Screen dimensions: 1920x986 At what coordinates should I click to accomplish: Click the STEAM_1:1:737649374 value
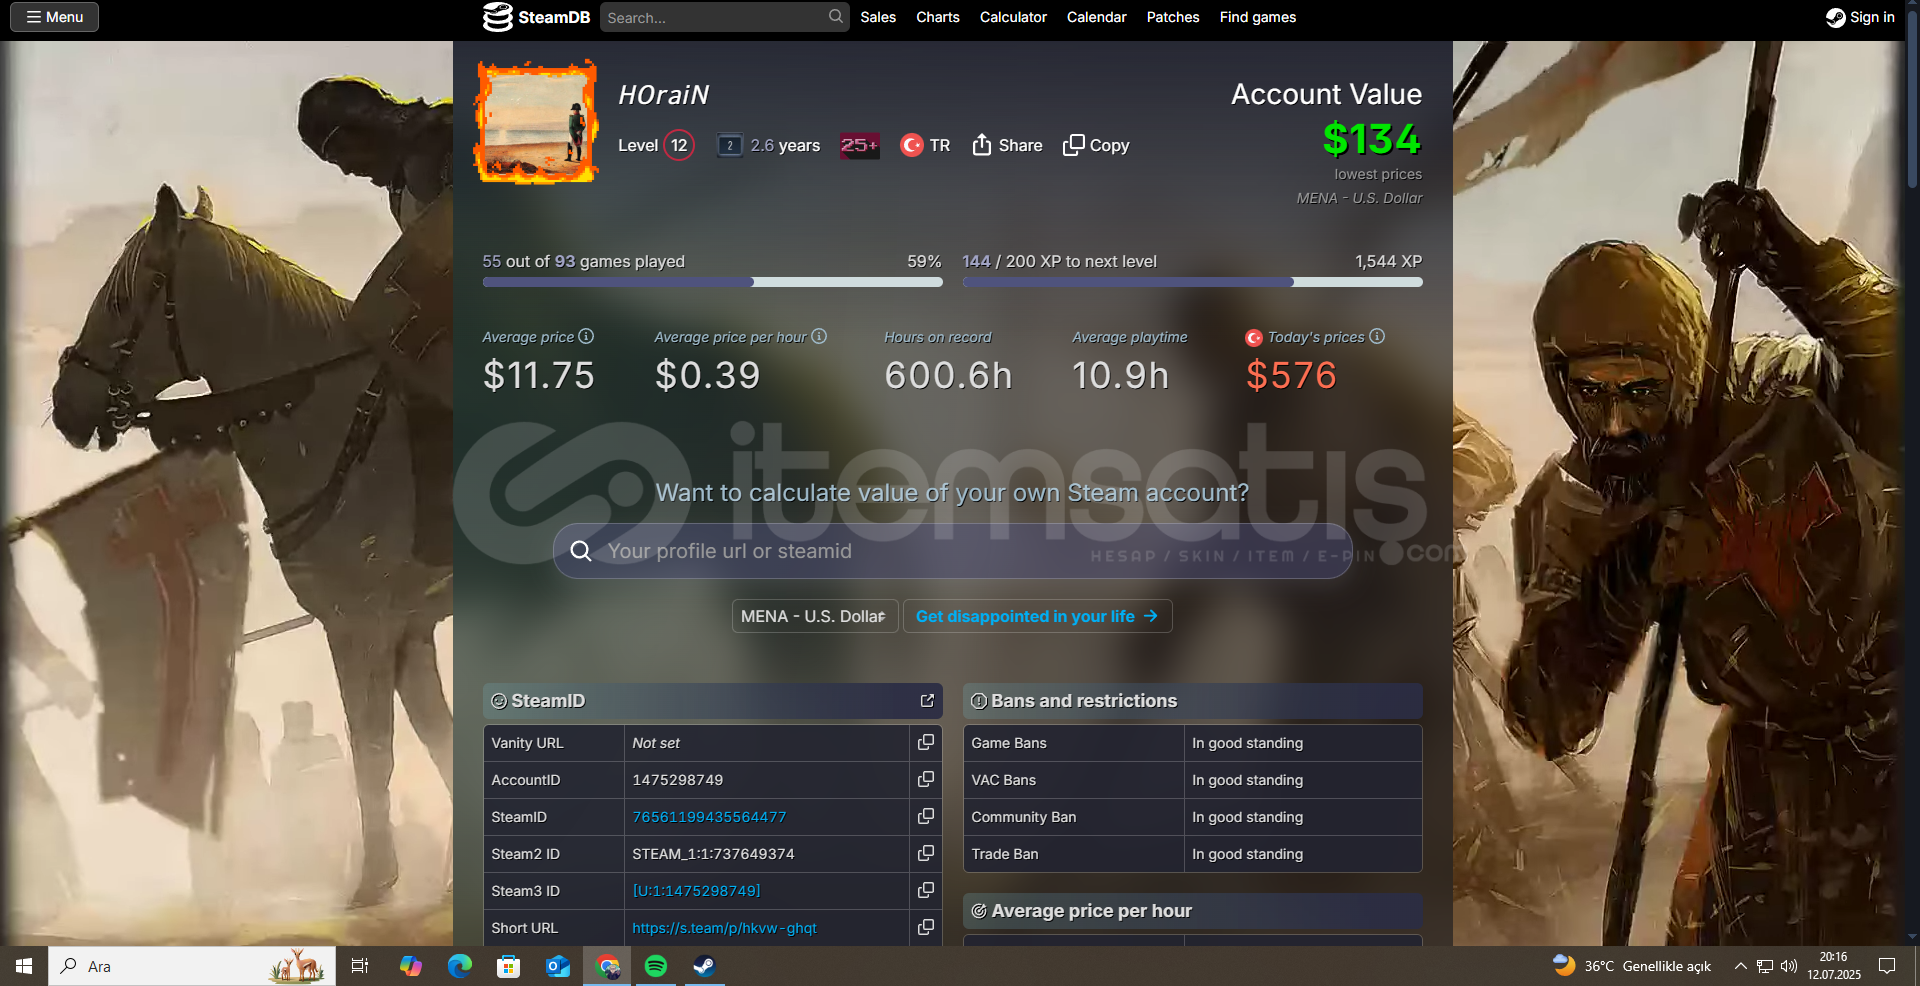click(x=713, y=854)
